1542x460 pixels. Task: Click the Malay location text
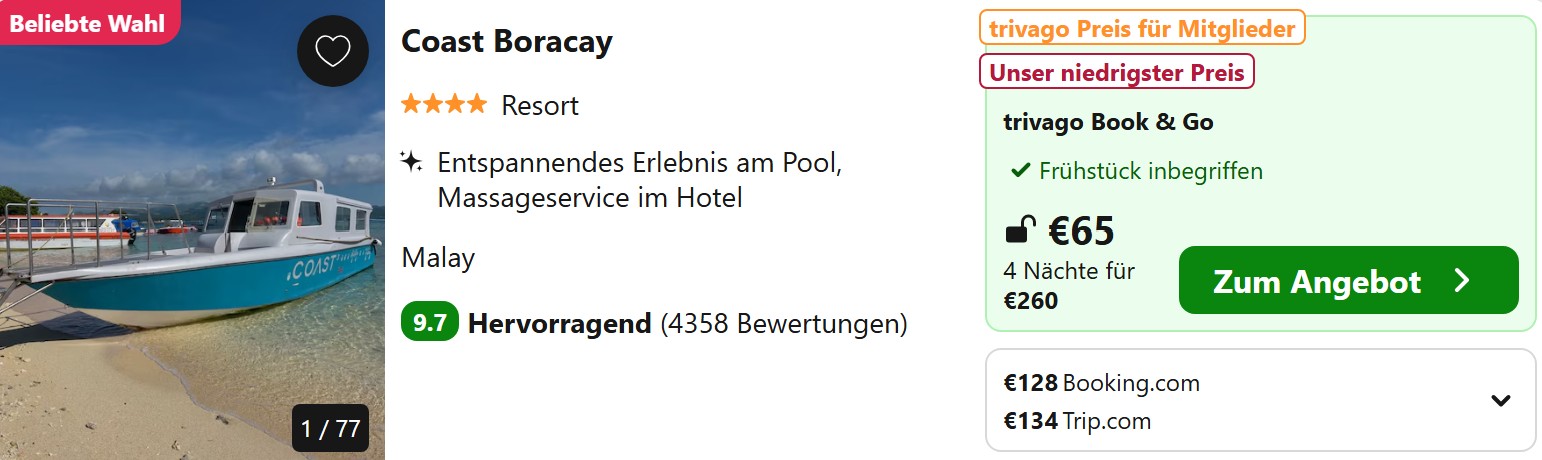coord(438,258)
